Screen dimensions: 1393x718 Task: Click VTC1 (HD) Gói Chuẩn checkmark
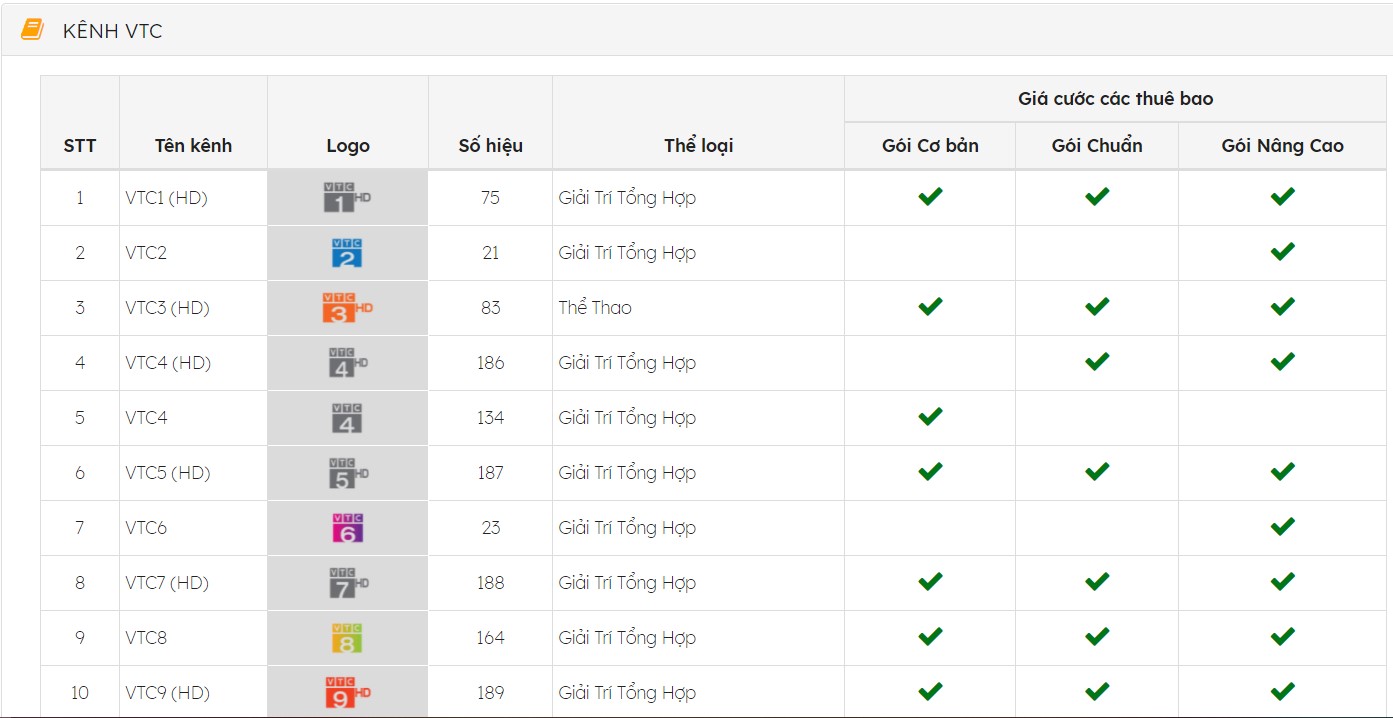(x=1097, y=197)
